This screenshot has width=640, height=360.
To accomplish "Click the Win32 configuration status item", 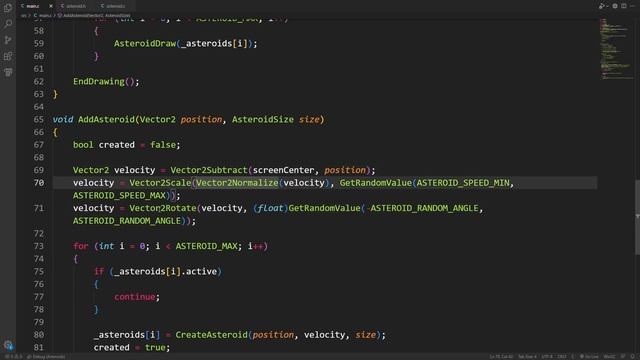I will [609, 357].
